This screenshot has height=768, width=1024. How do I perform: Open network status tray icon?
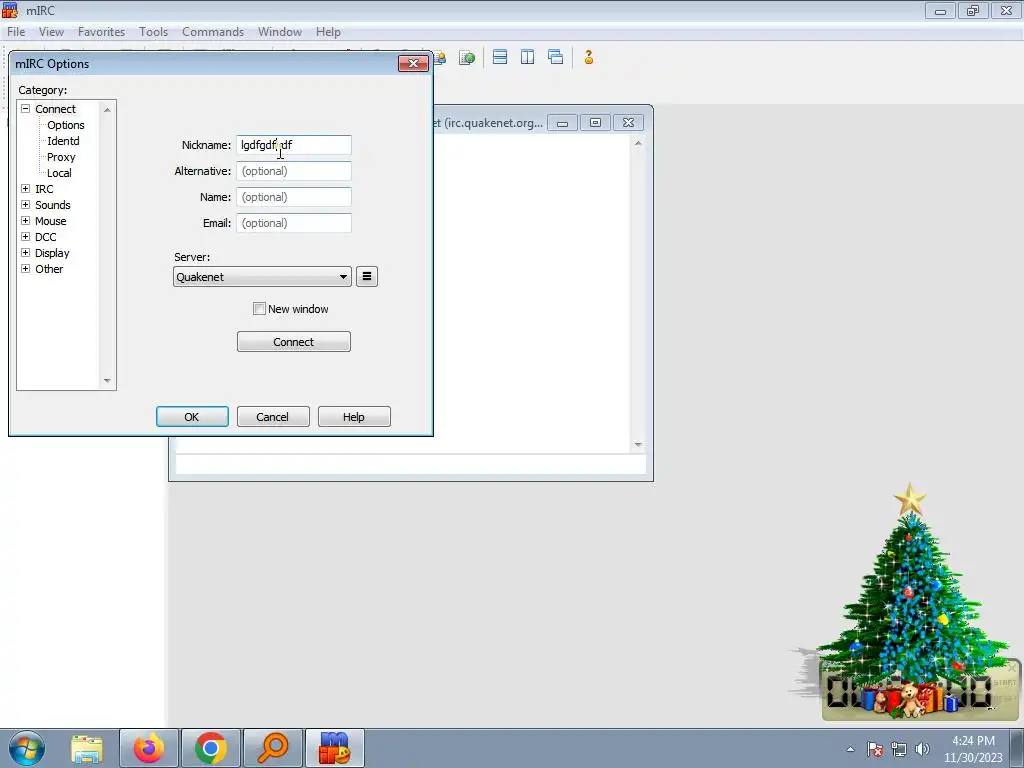[x=899, y=749]
